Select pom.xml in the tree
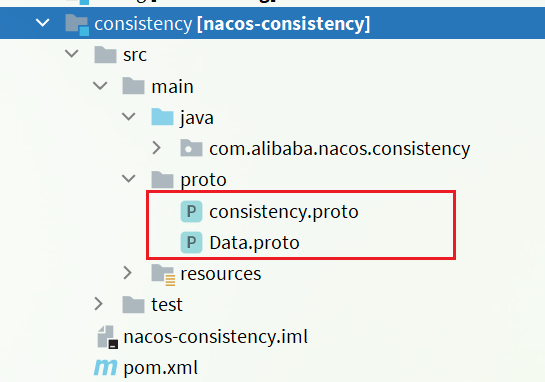The height and width of the screenshot is (382, 545). click(161, 368)
